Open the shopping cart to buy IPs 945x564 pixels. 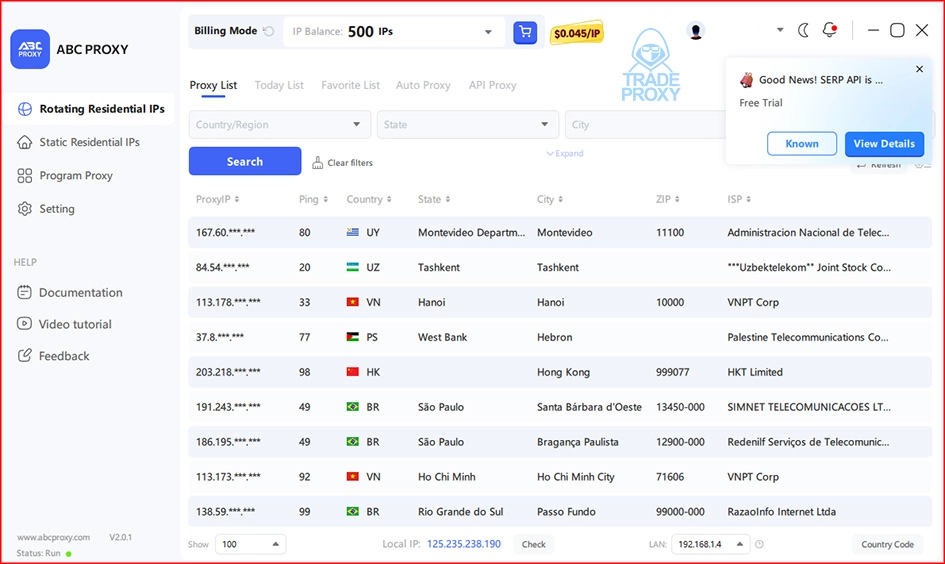(x=525, y=32)
